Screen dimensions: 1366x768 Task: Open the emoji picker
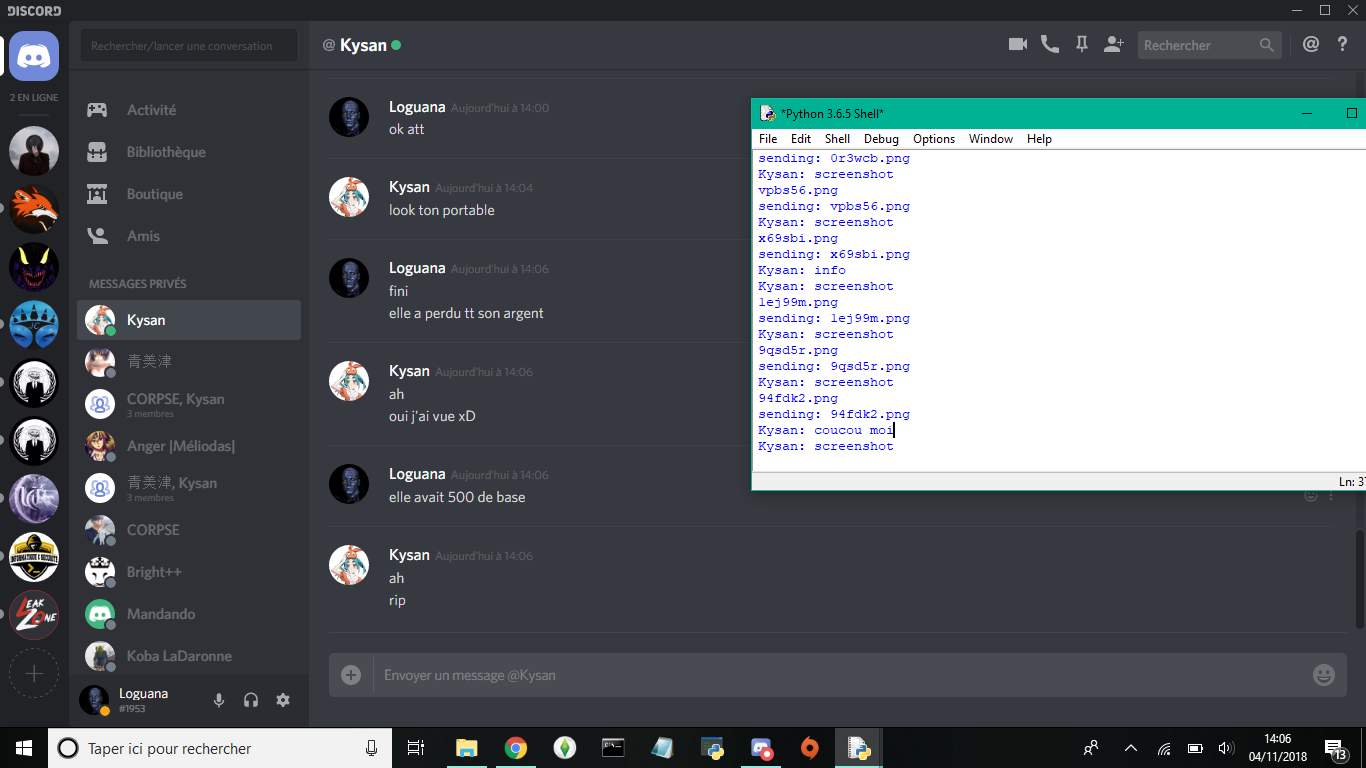point(1324,675)
